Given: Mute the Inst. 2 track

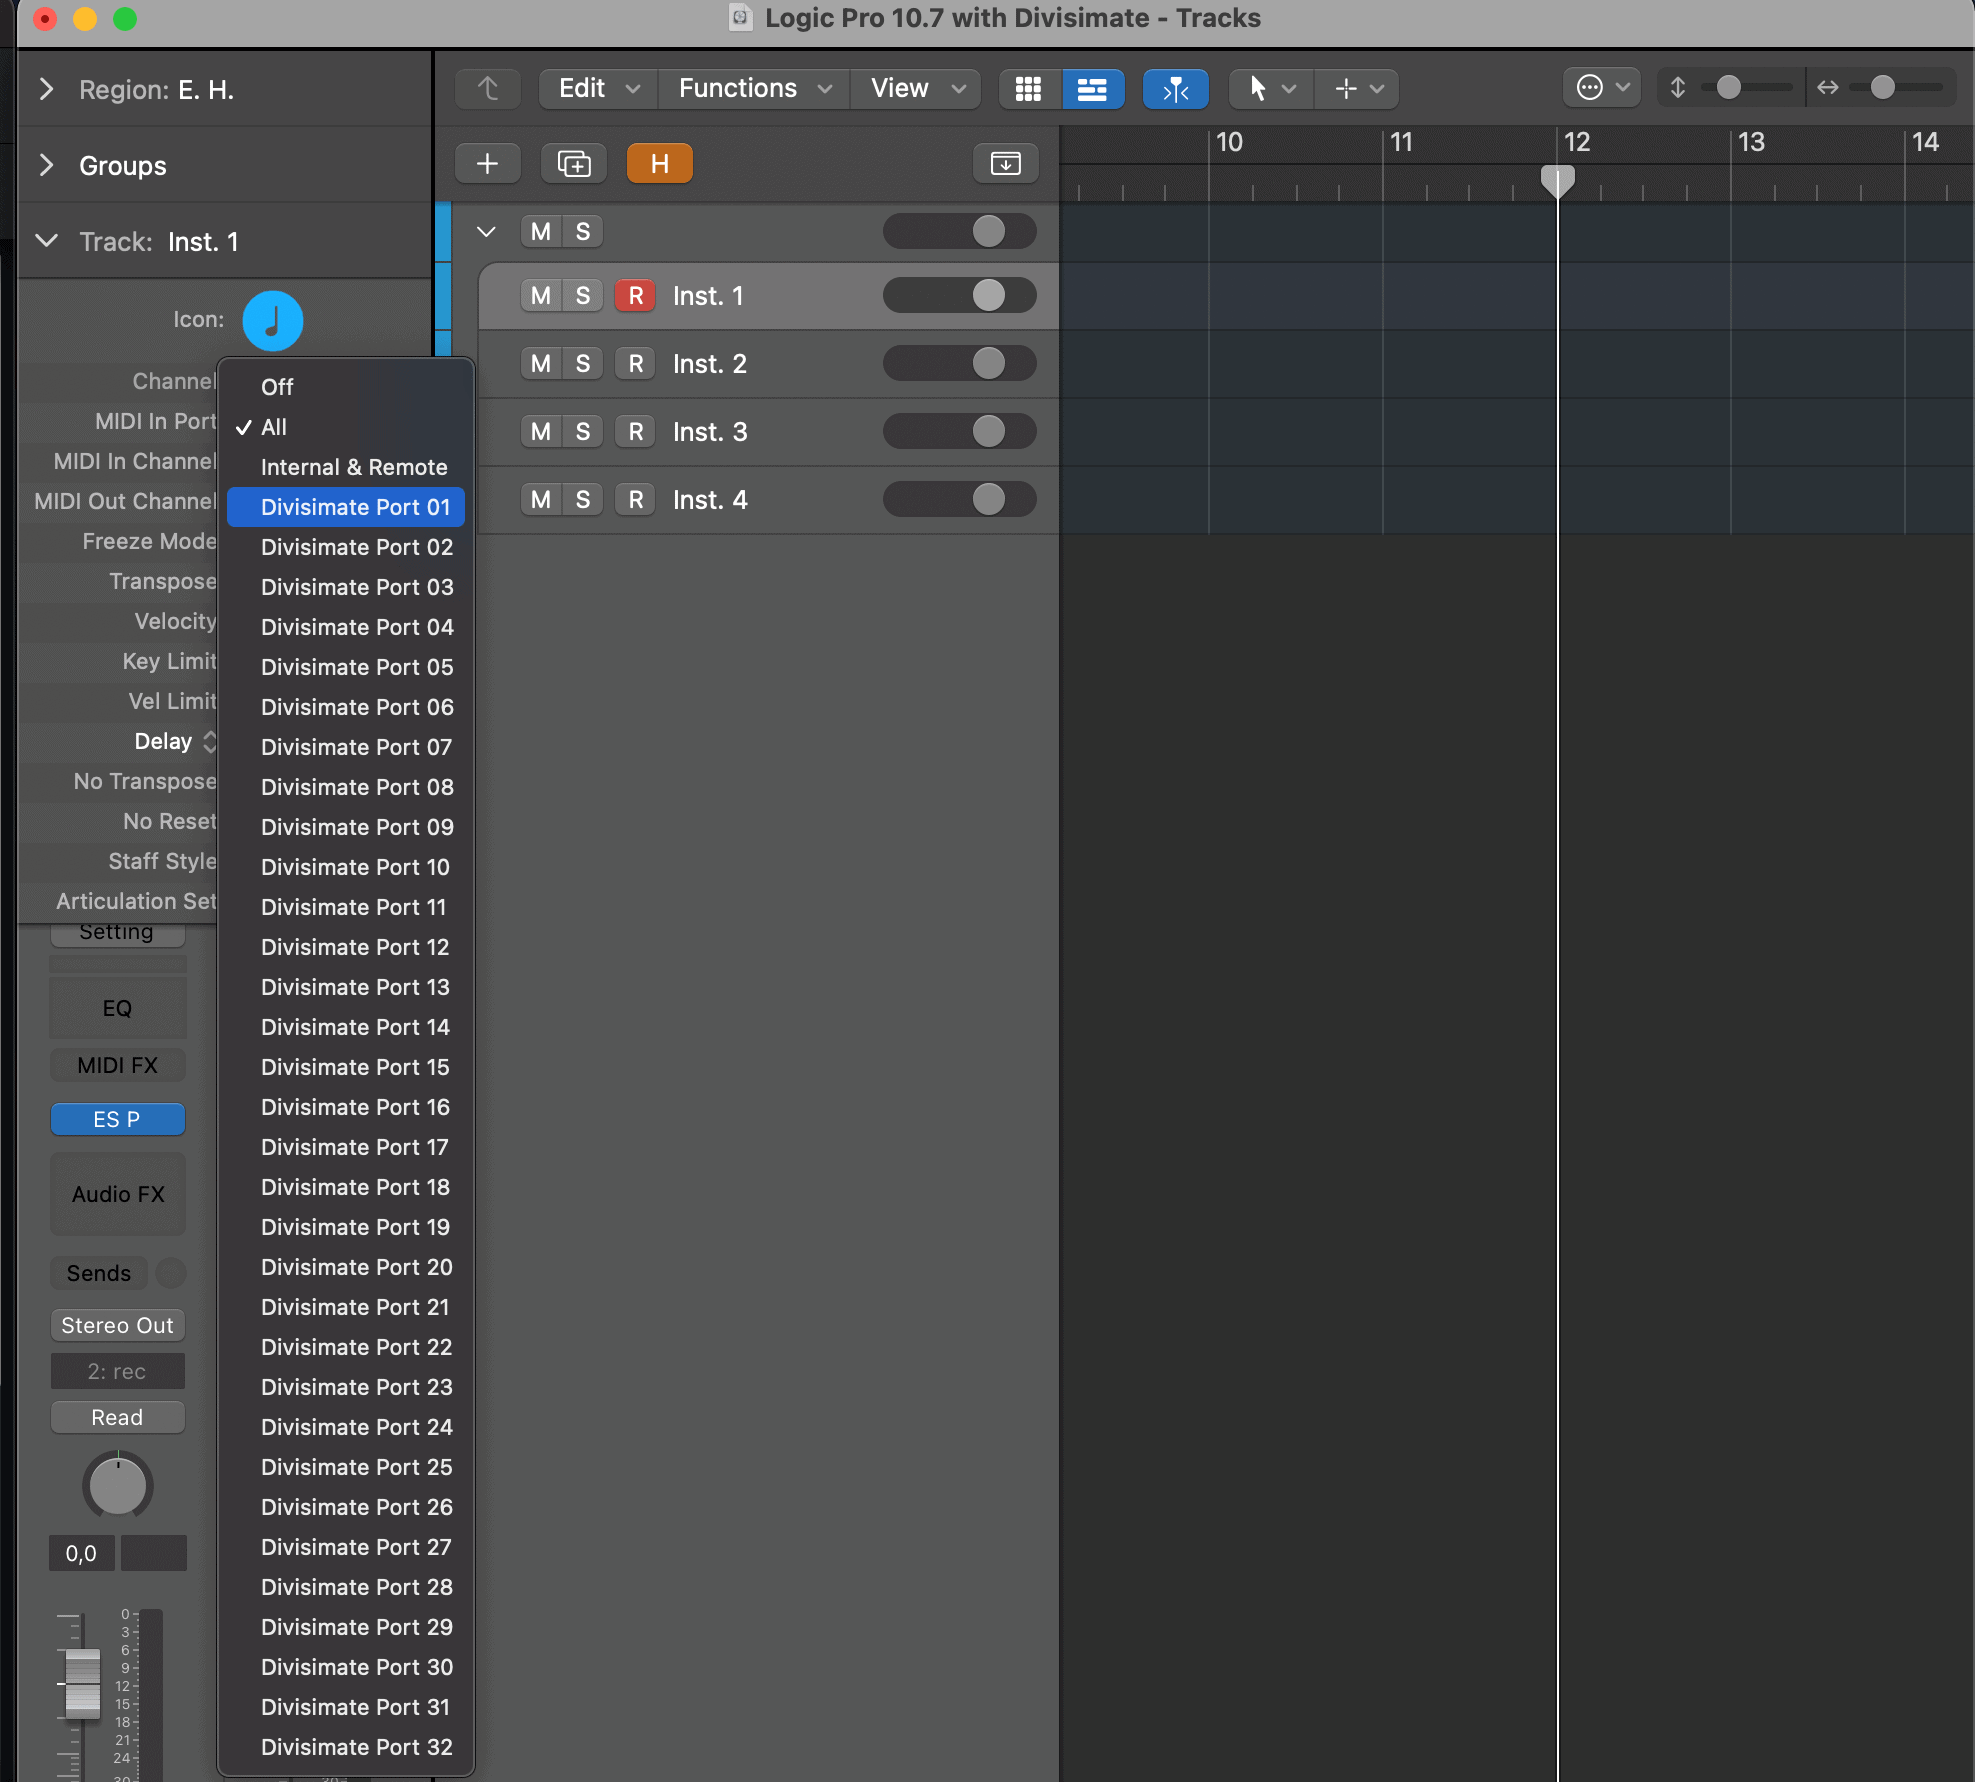Looking at the screenshot, I should point(541,364).
